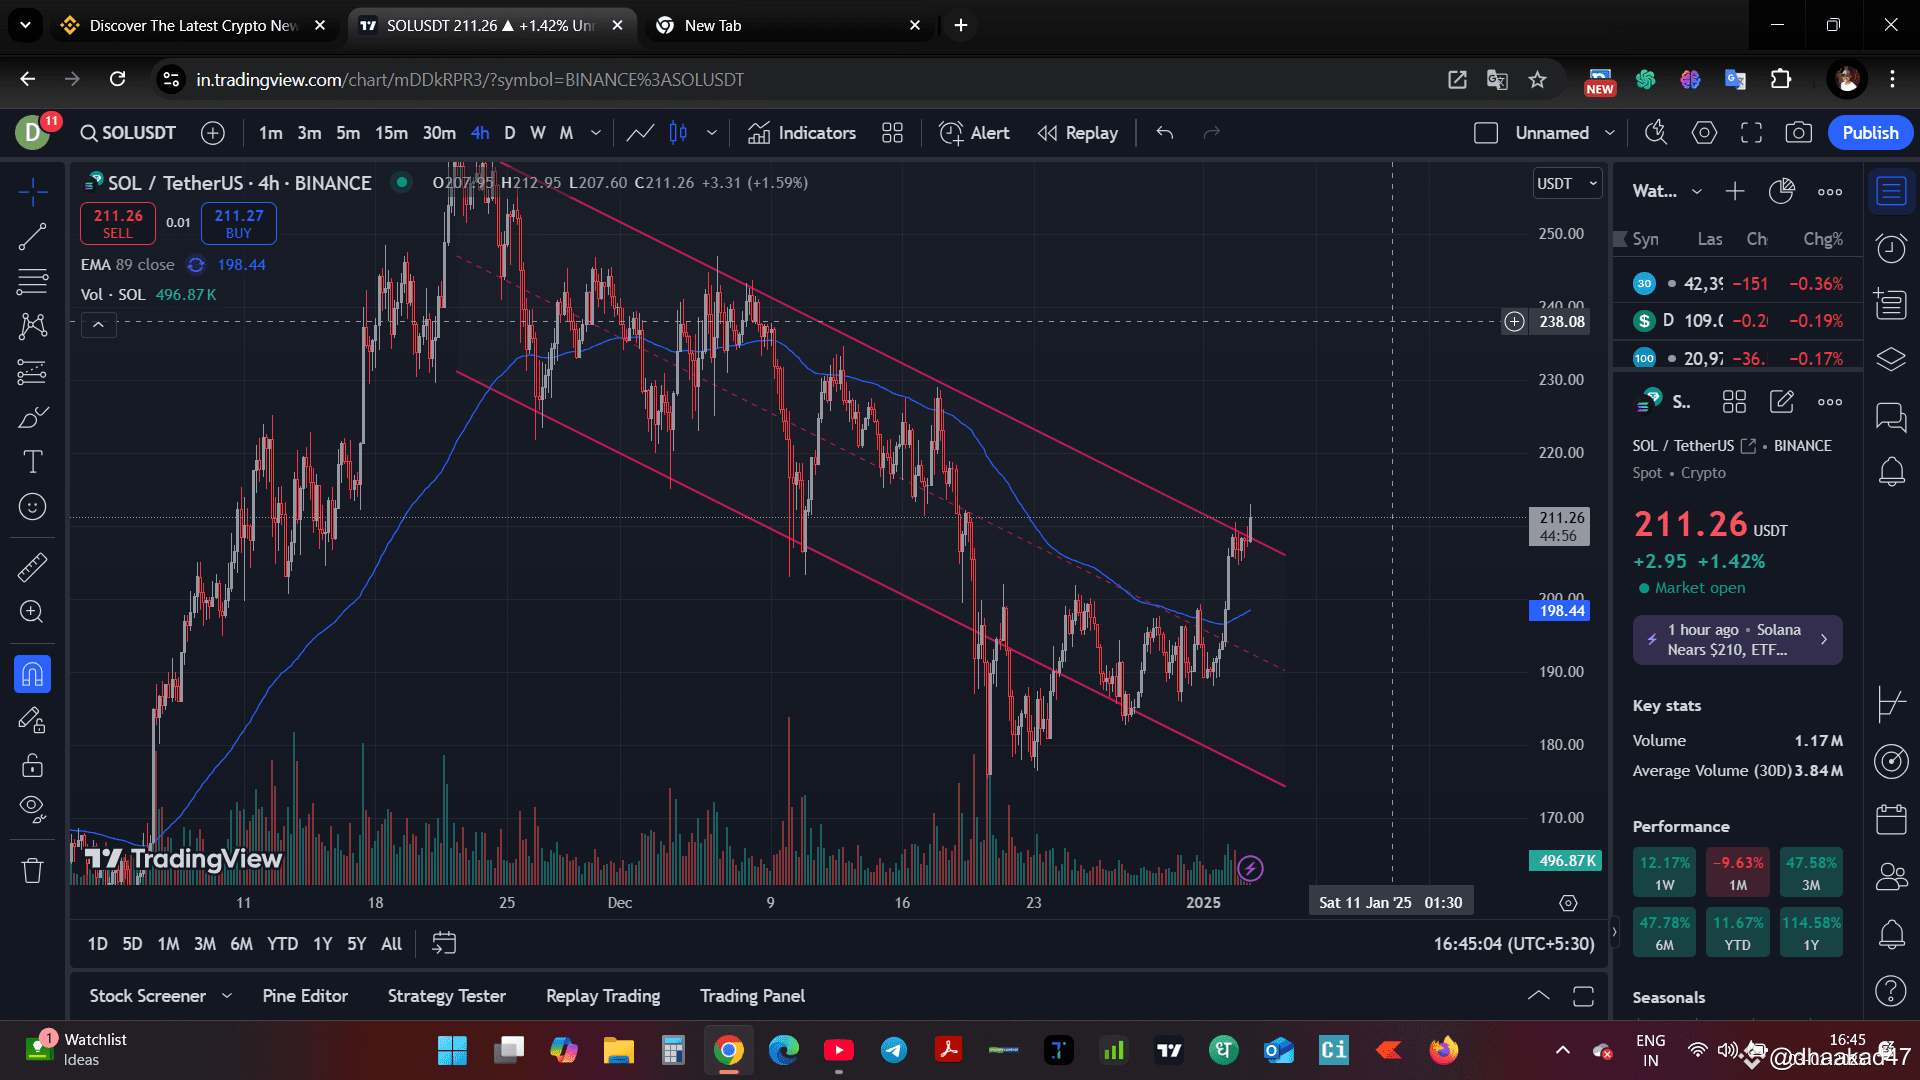Click the red 211.26 SELL button
This screenshot has width=1920, height=1080.
pyautogui.click(x=118, y=223)
